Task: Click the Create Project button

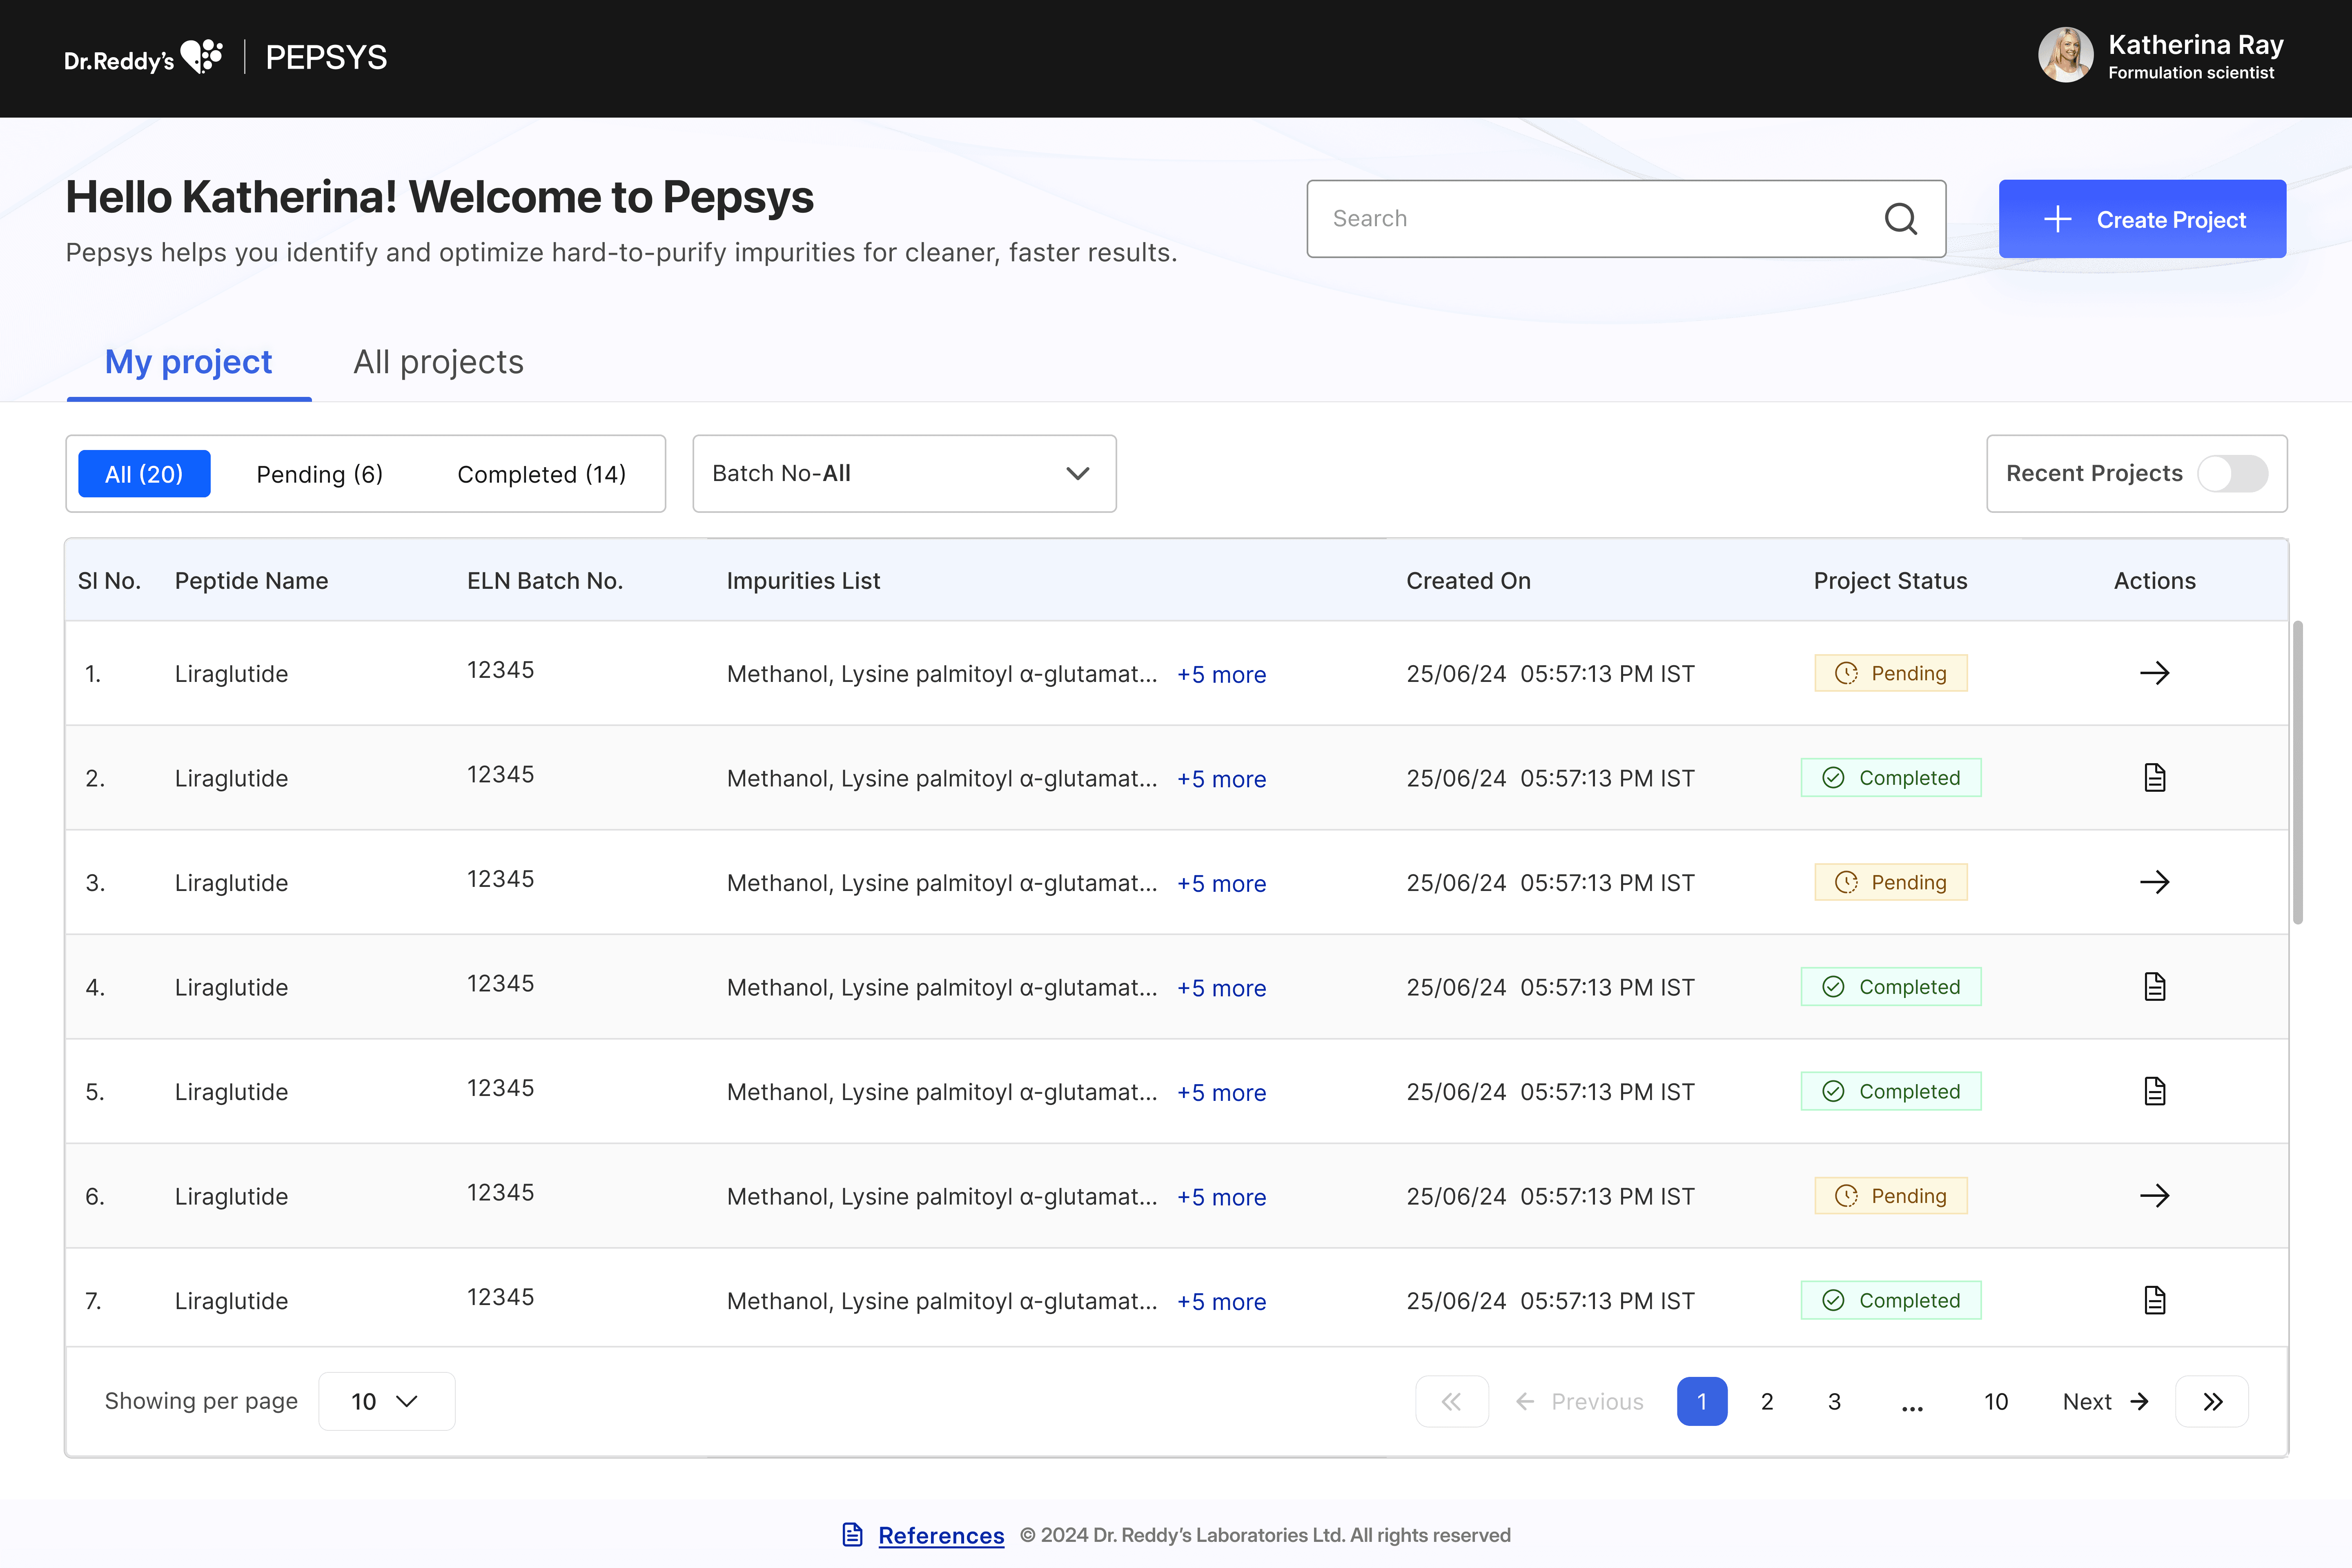Action: (x=2142, y=219)
